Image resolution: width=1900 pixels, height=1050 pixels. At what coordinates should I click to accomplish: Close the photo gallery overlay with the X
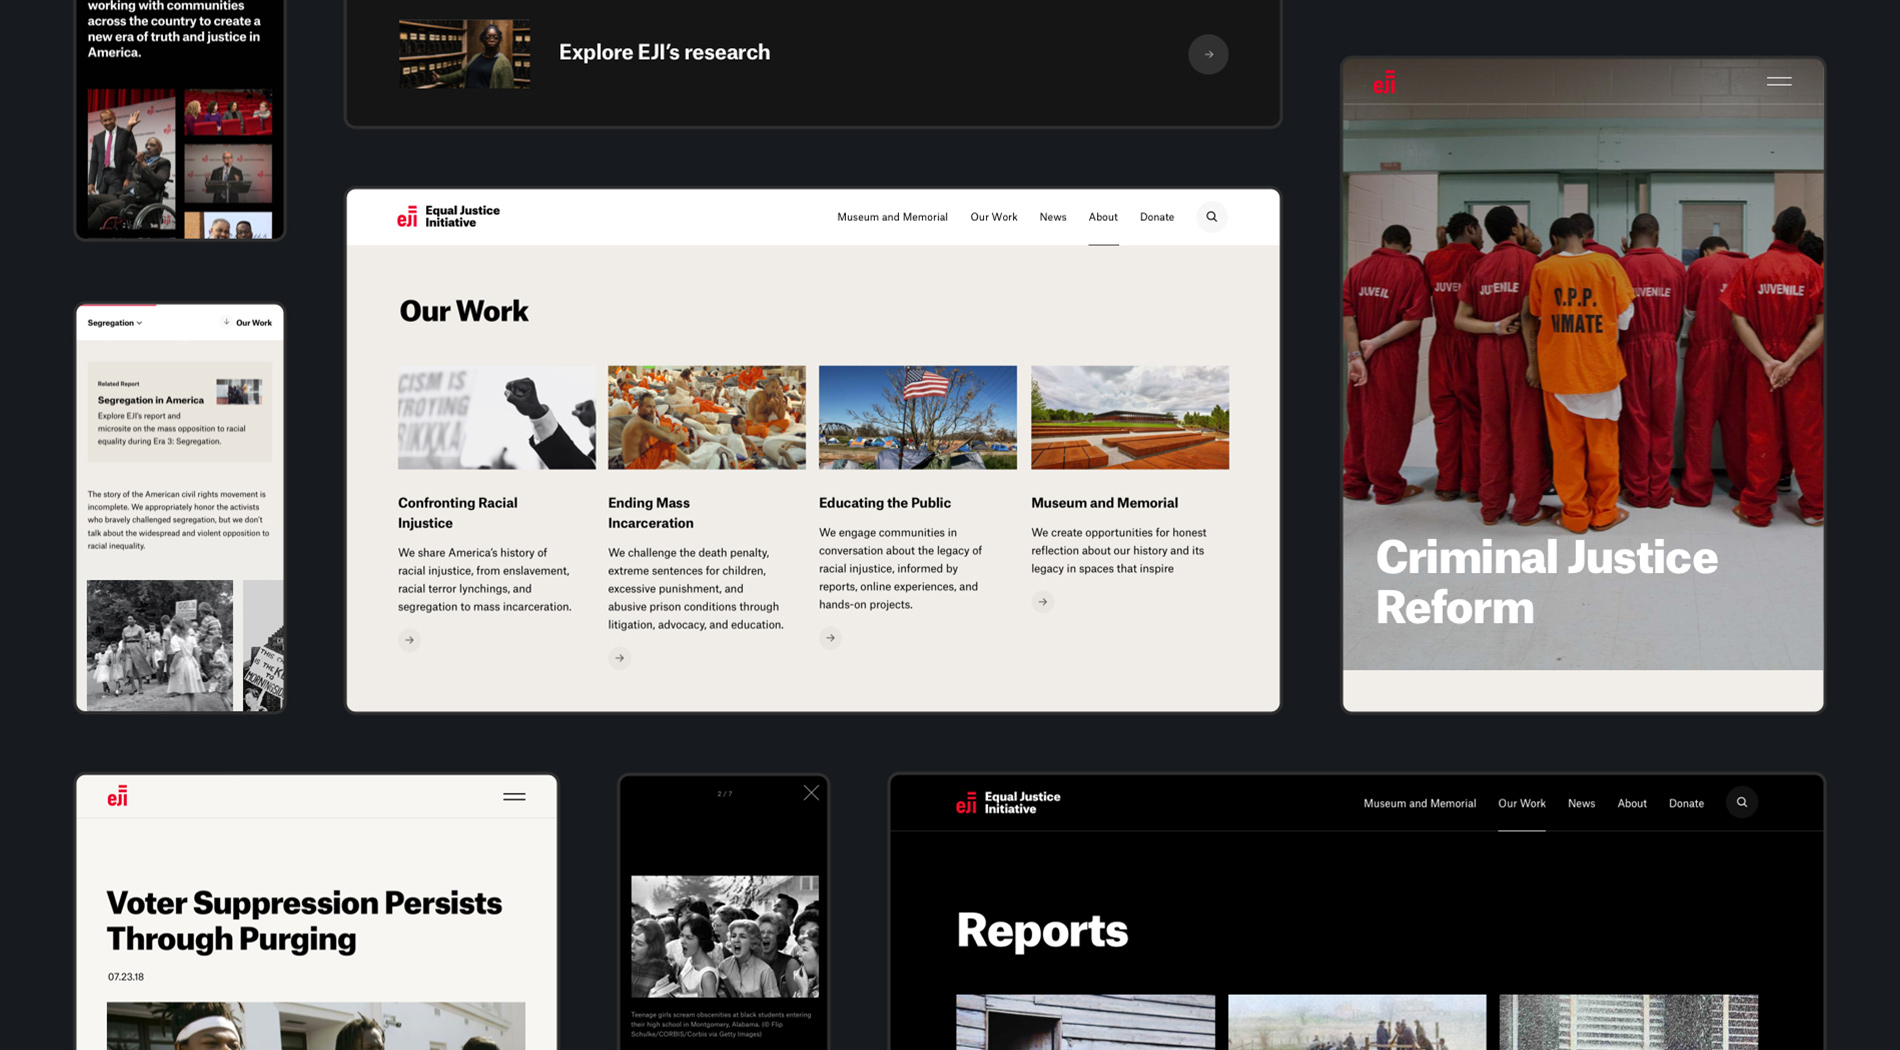click(811, 793)
